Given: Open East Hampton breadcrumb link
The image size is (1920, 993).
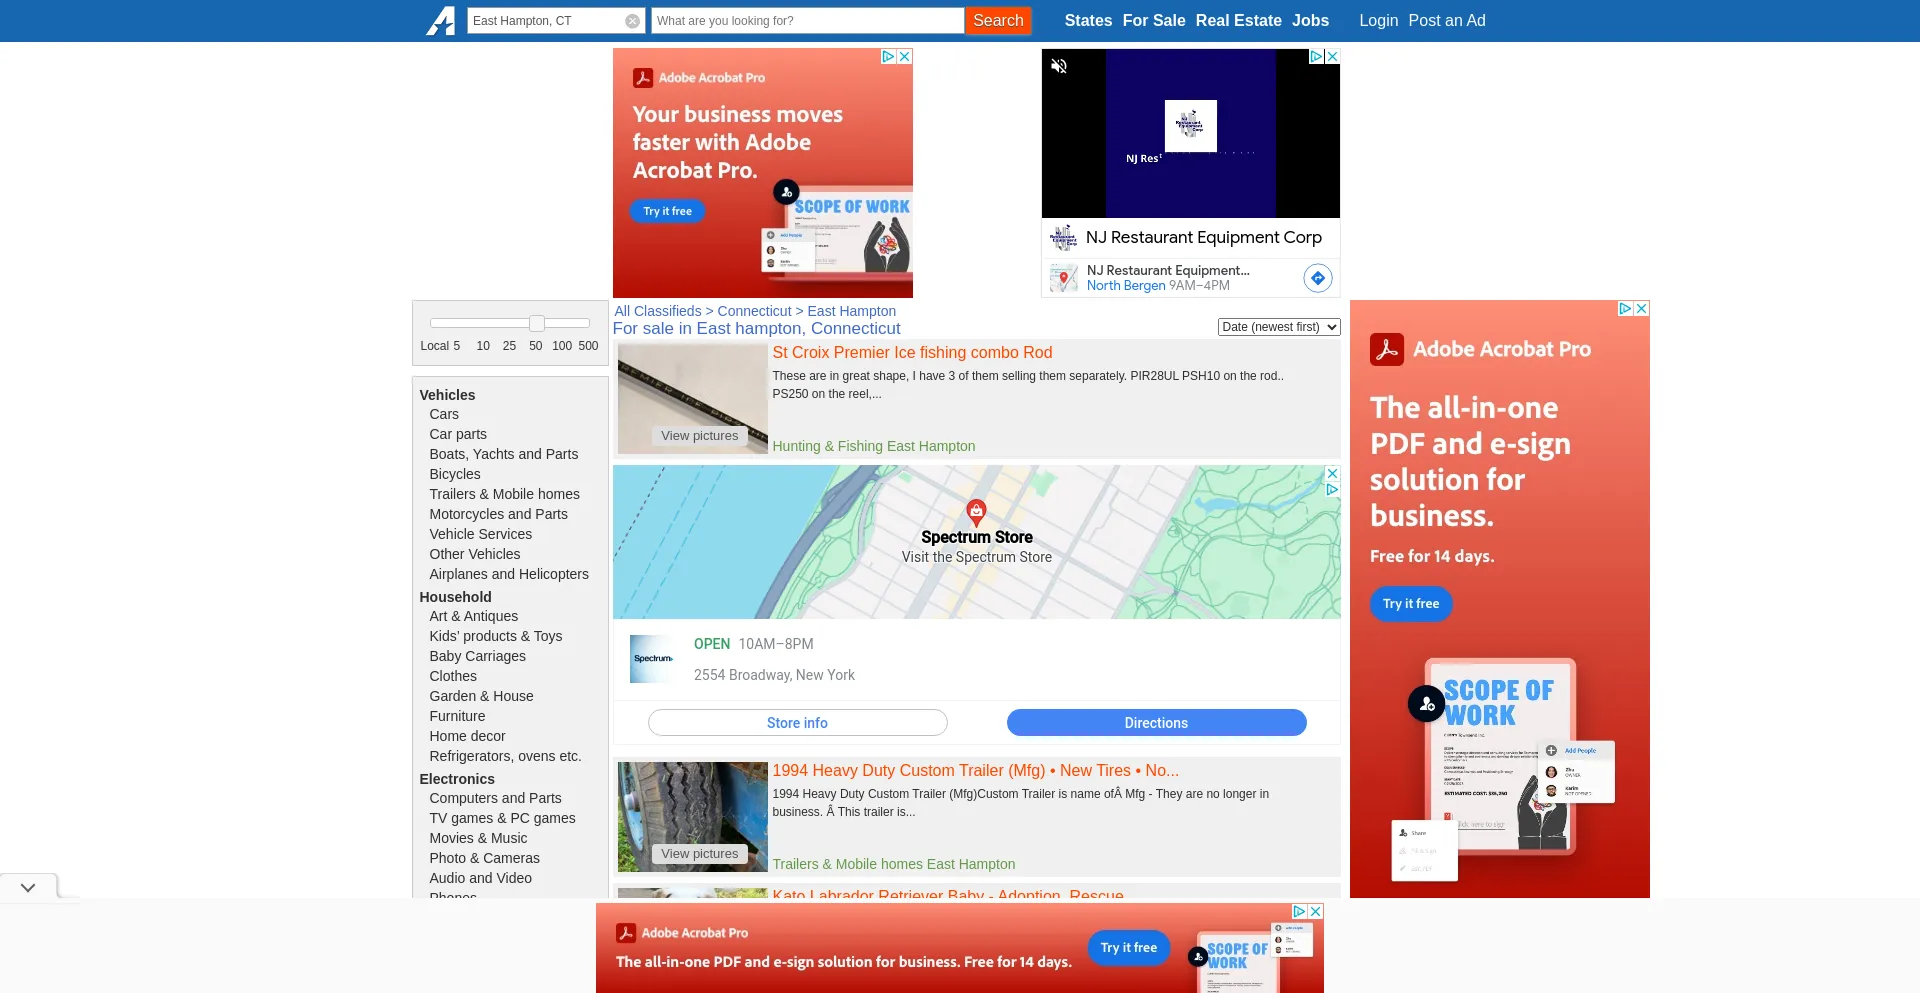Looking at the screenshot, I should pyautogui.click(x=852, y=311).
